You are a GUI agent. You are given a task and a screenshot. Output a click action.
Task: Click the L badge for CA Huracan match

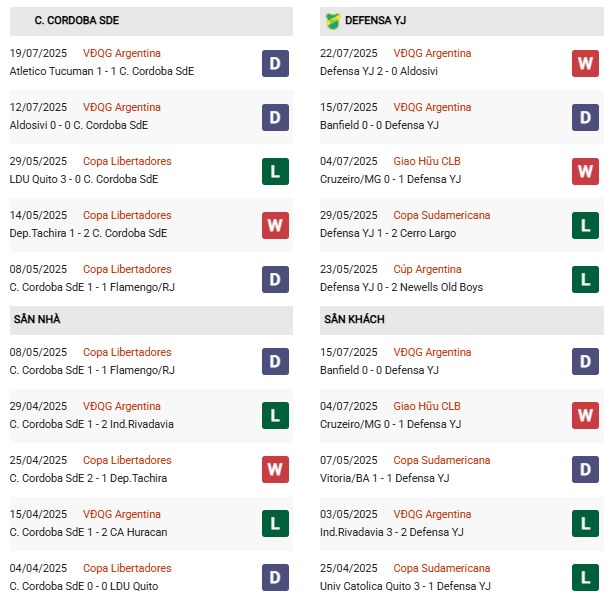(276, 522)
